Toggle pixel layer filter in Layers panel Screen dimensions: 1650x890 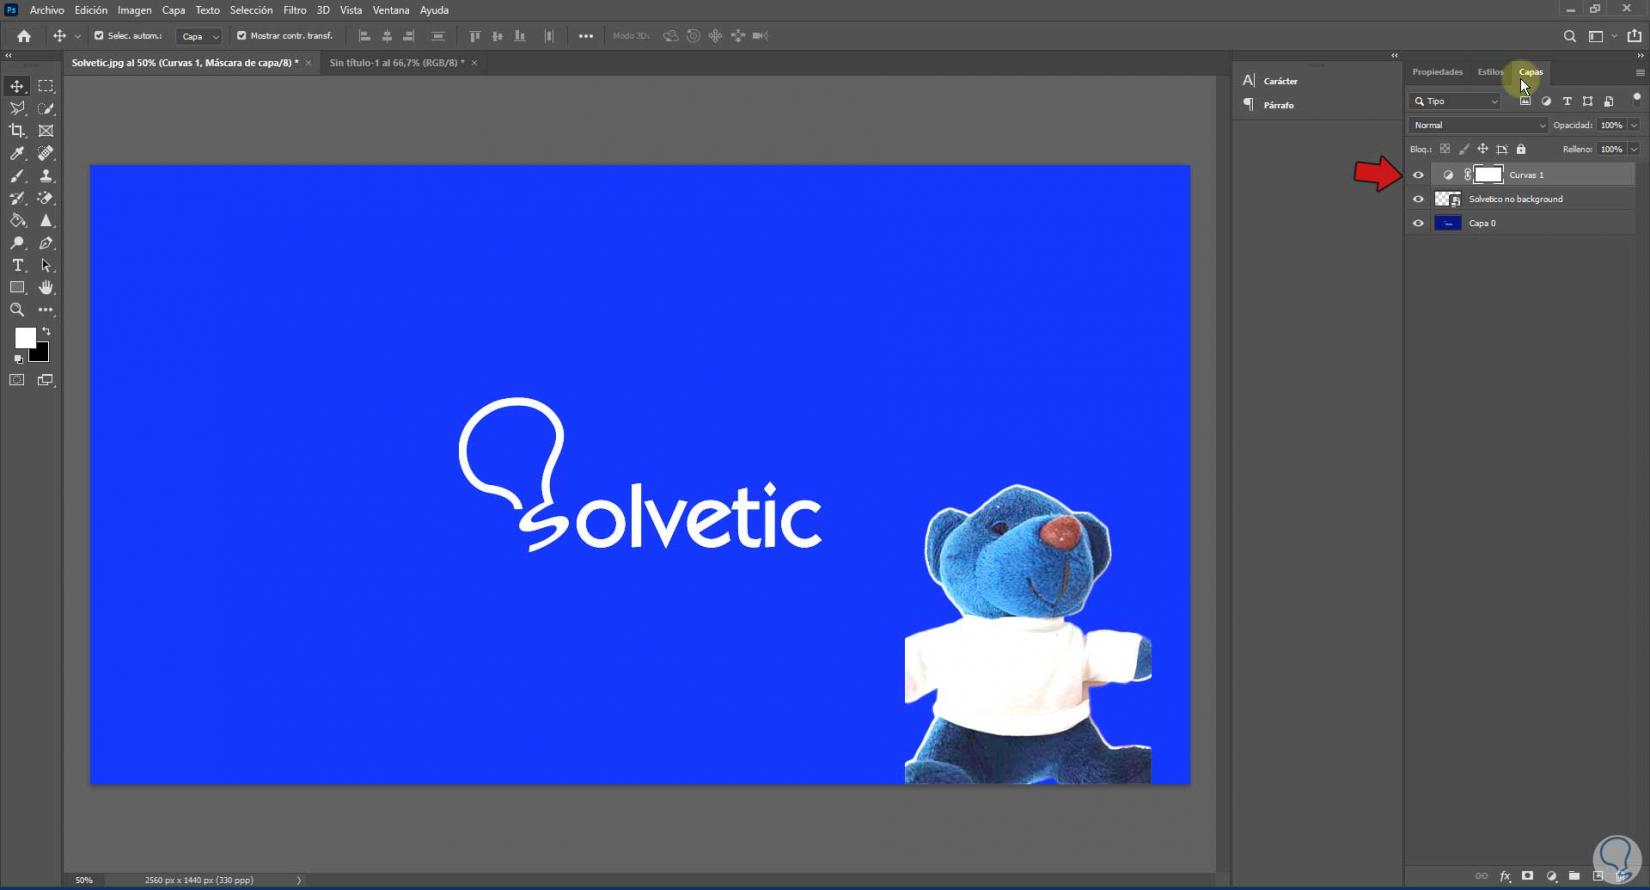1525,101
